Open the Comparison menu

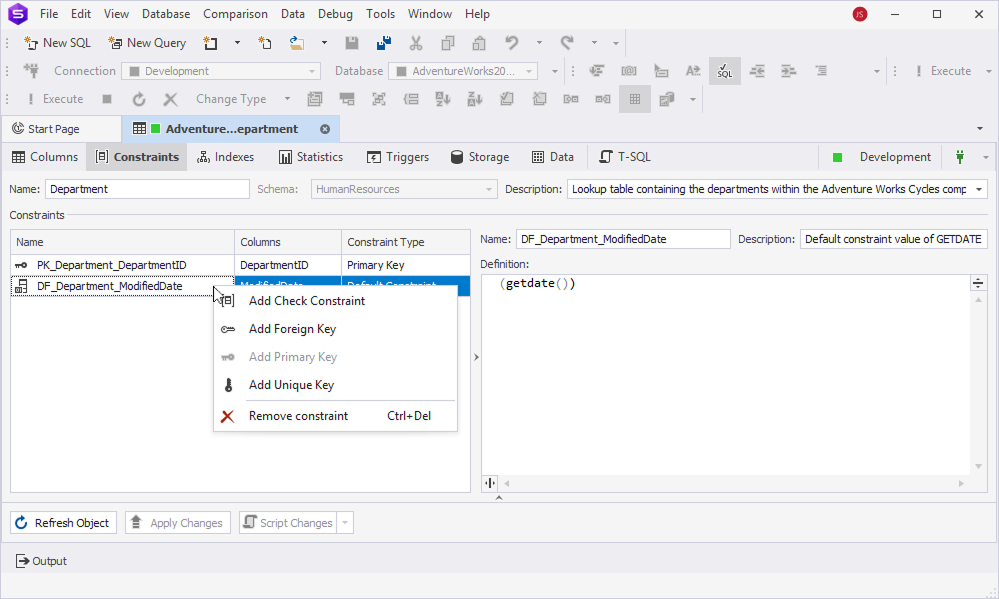tap(235, 14)
